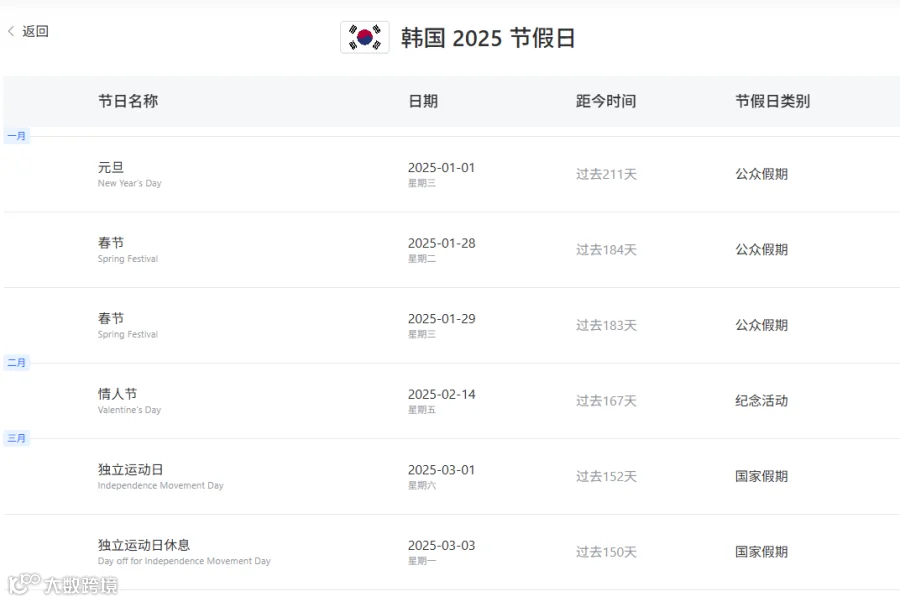The image size is (900, 602).
Task: Open the 春节 entry dated 2025-01-29
Action: (x=452, y=325)
